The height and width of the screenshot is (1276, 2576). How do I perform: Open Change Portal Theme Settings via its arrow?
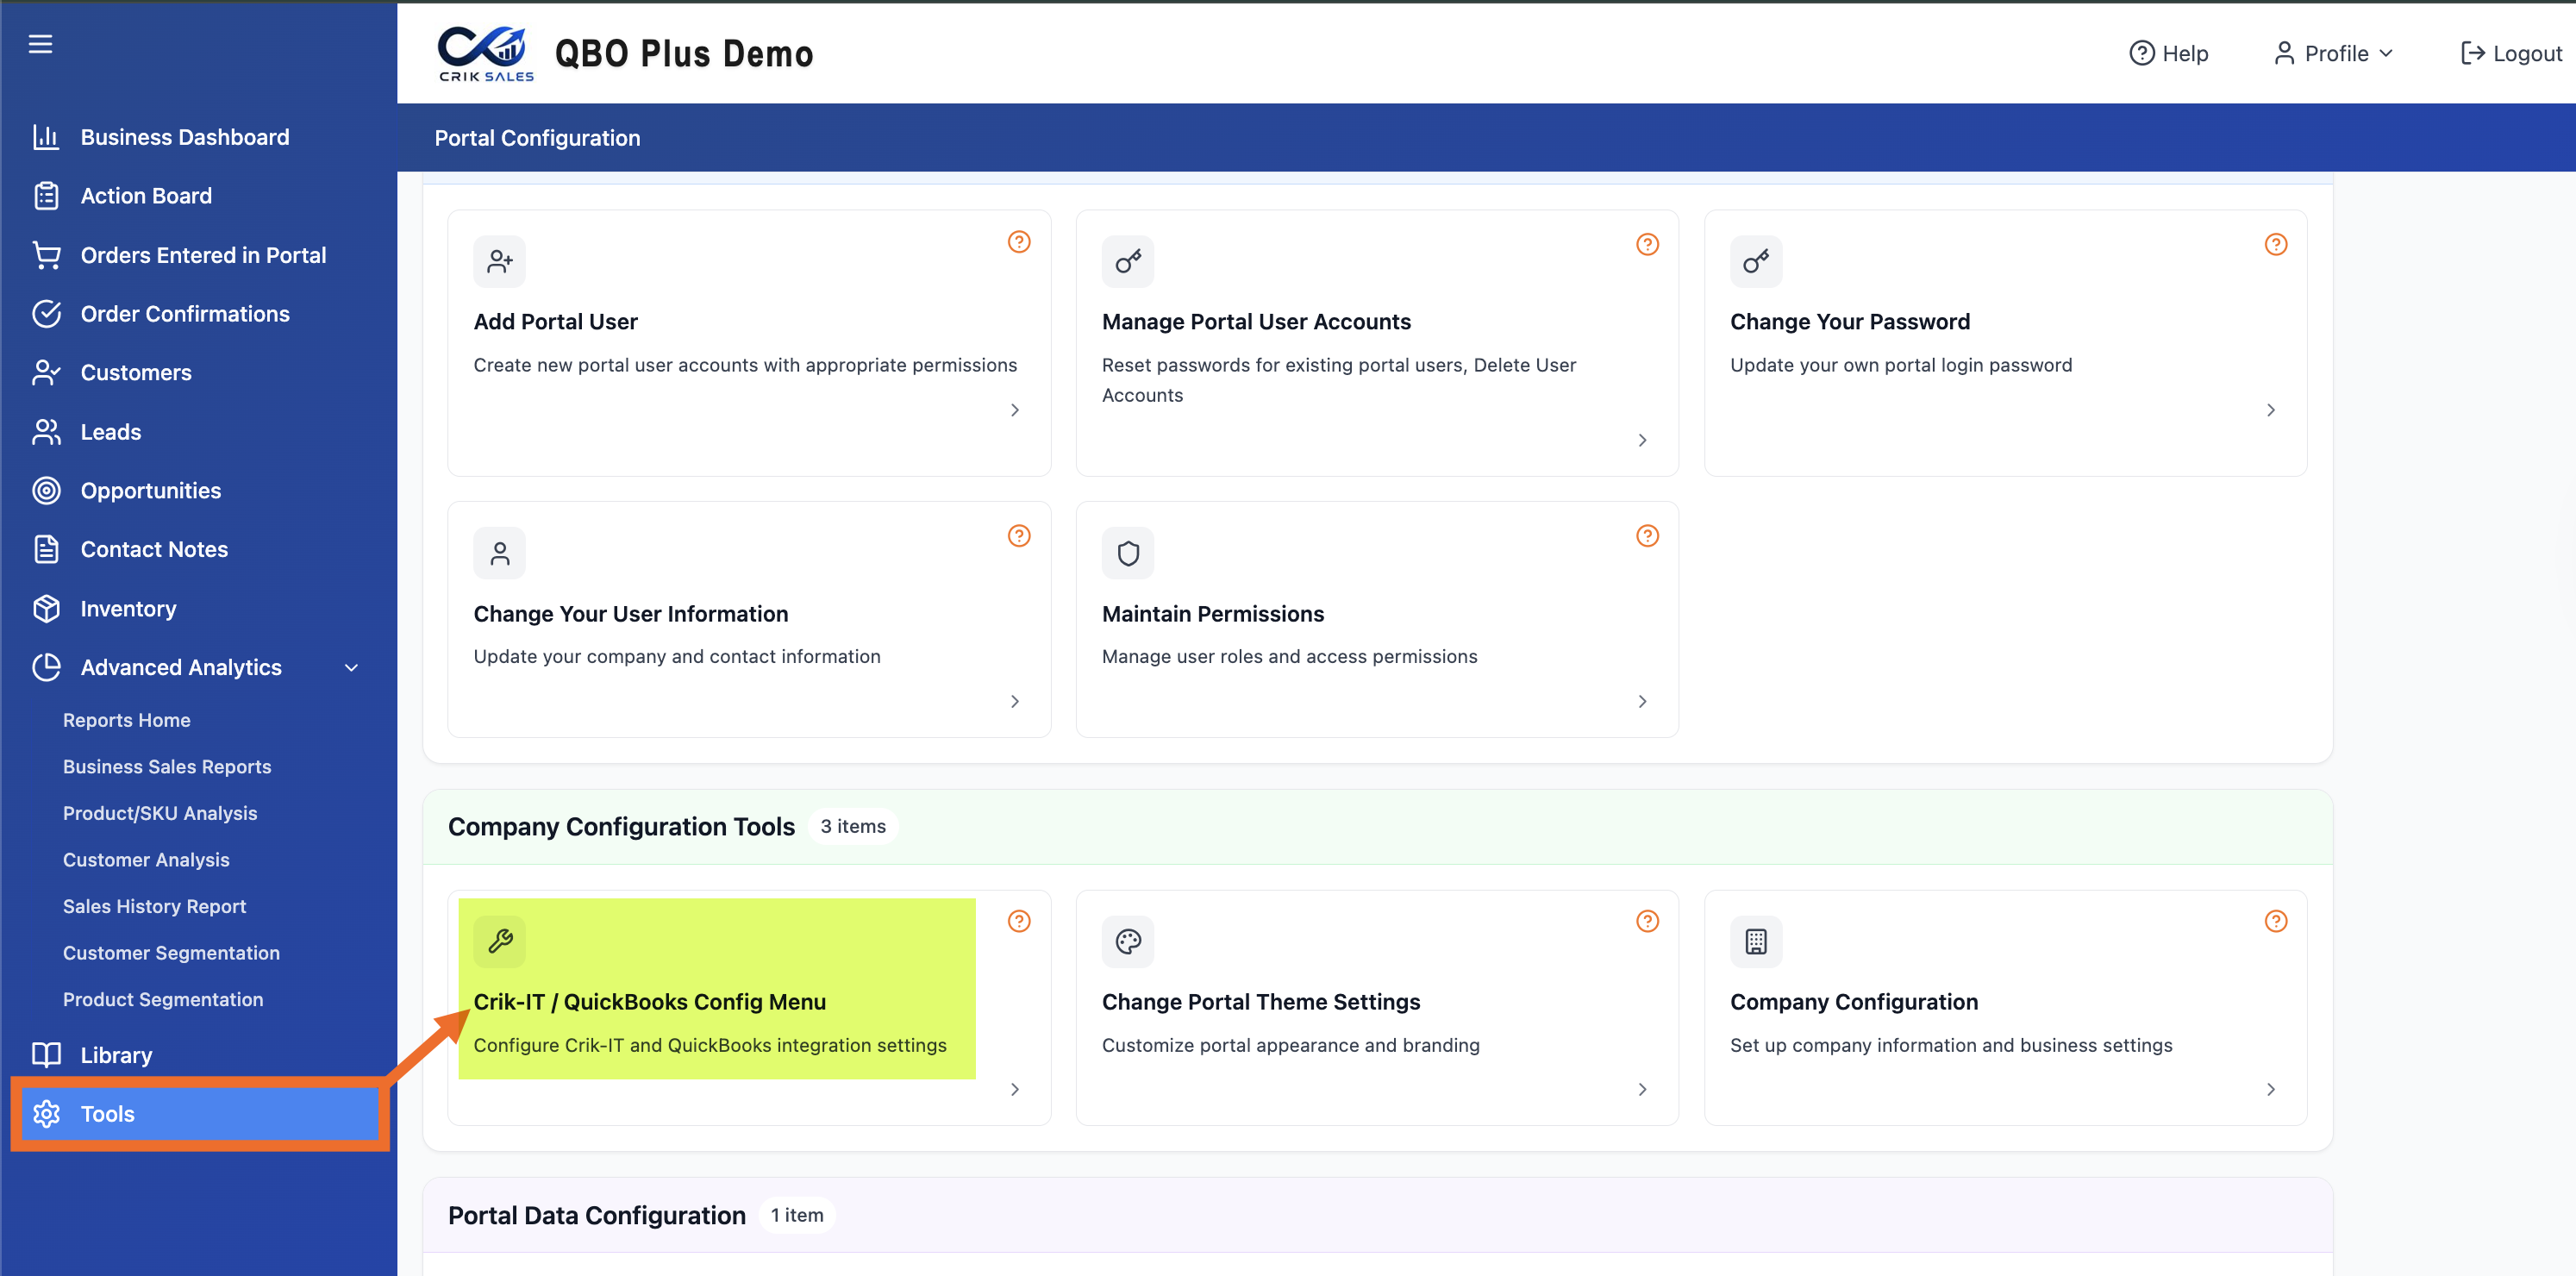click(x=1642, y=1089)
